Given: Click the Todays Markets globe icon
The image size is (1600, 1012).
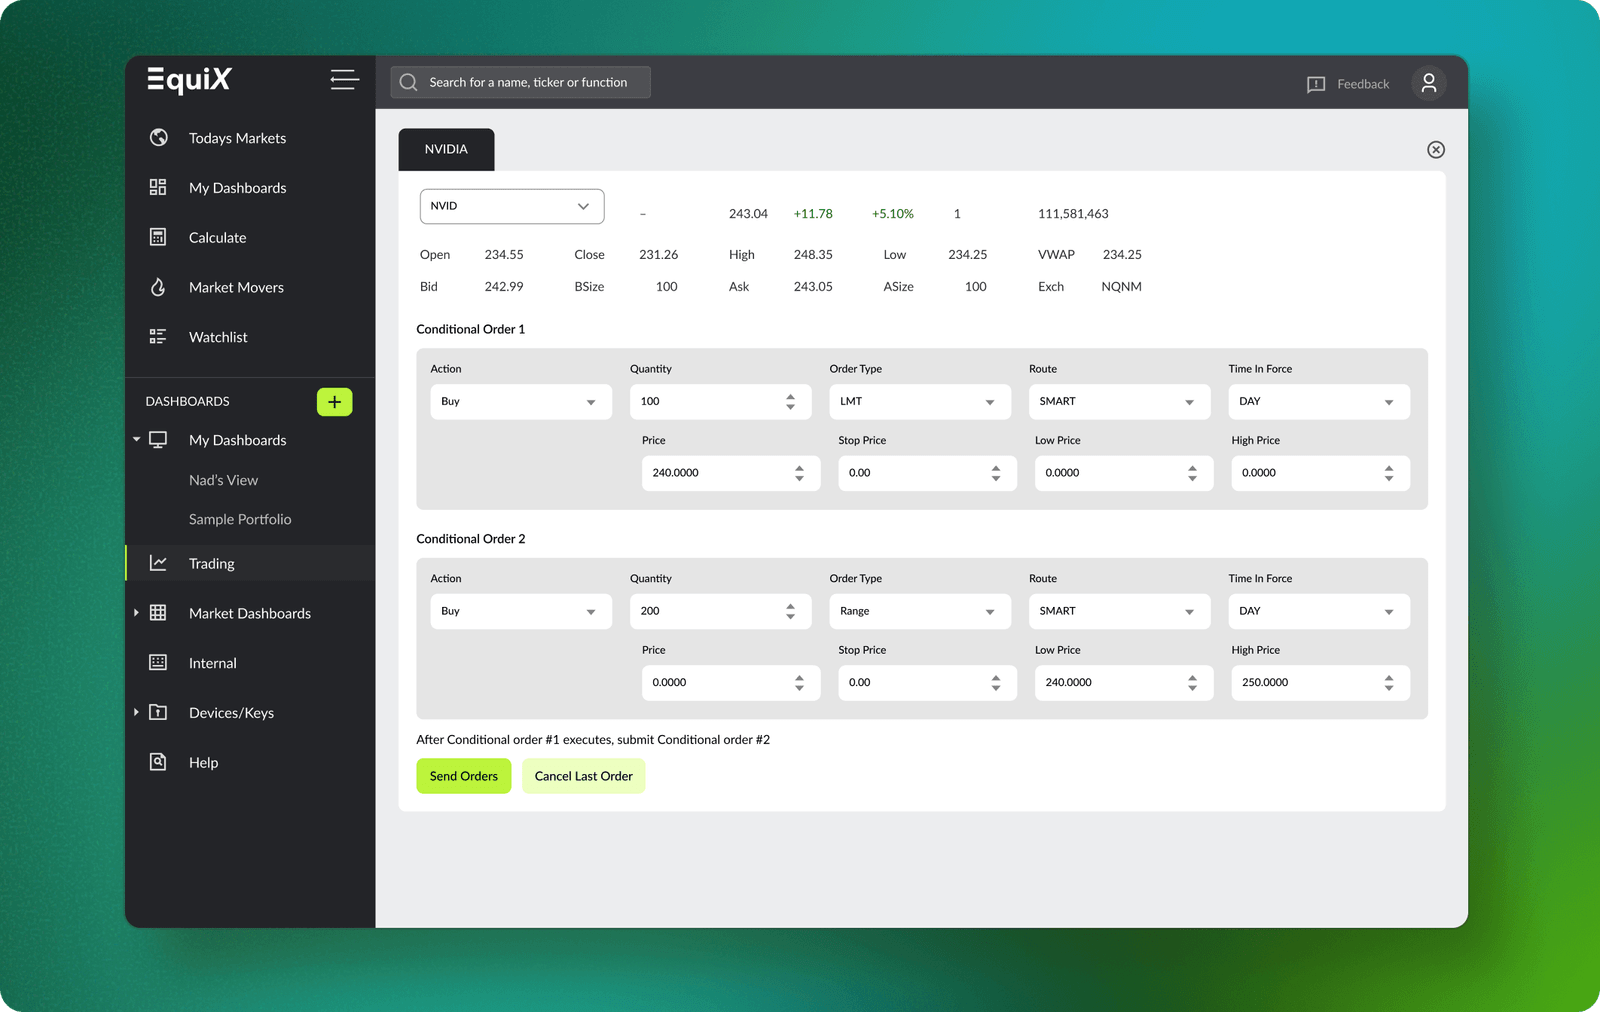Looking at the screenshot, I should coord(158,138).
